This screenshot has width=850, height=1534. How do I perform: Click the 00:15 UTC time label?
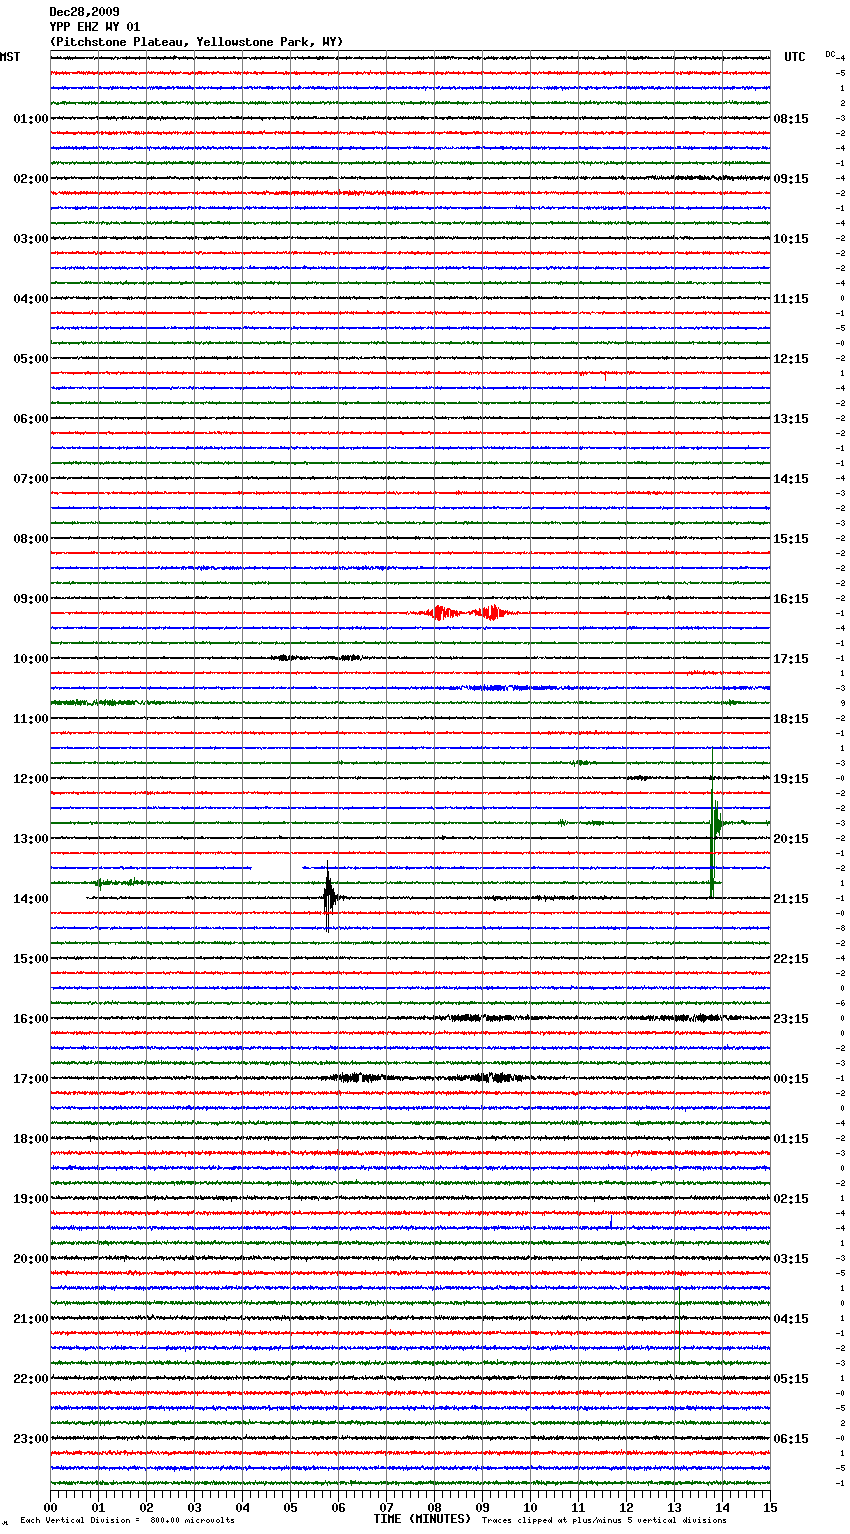click(x=791, y=1079)
